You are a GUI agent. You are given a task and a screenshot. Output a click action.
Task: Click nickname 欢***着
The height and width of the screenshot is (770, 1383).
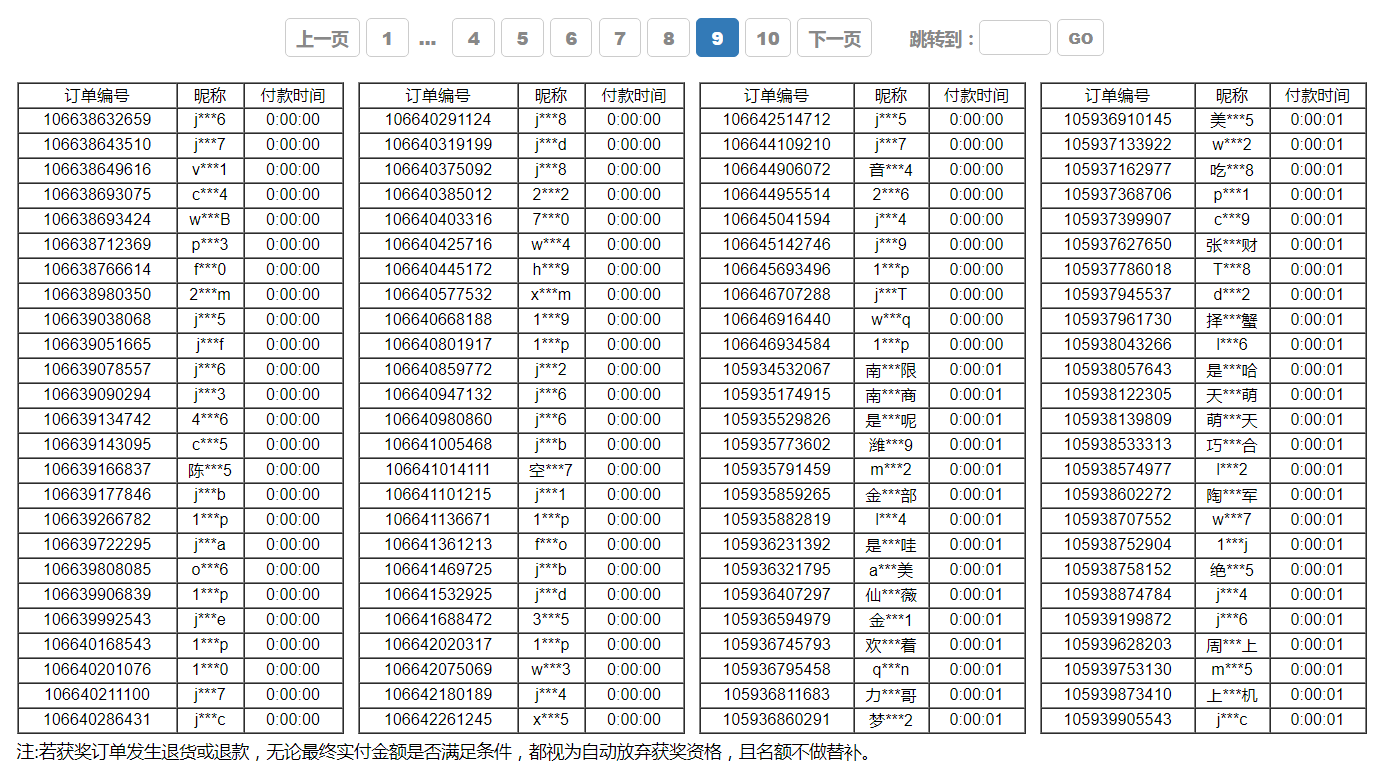(891, 645)
